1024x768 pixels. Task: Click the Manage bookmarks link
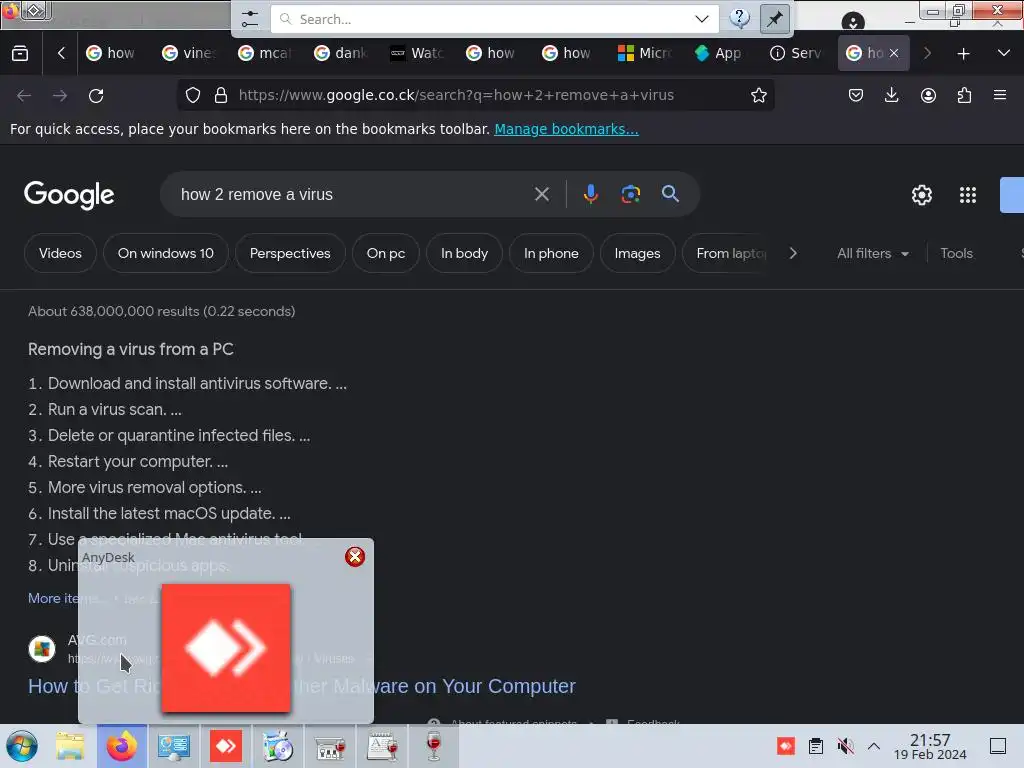click(566, 129)
